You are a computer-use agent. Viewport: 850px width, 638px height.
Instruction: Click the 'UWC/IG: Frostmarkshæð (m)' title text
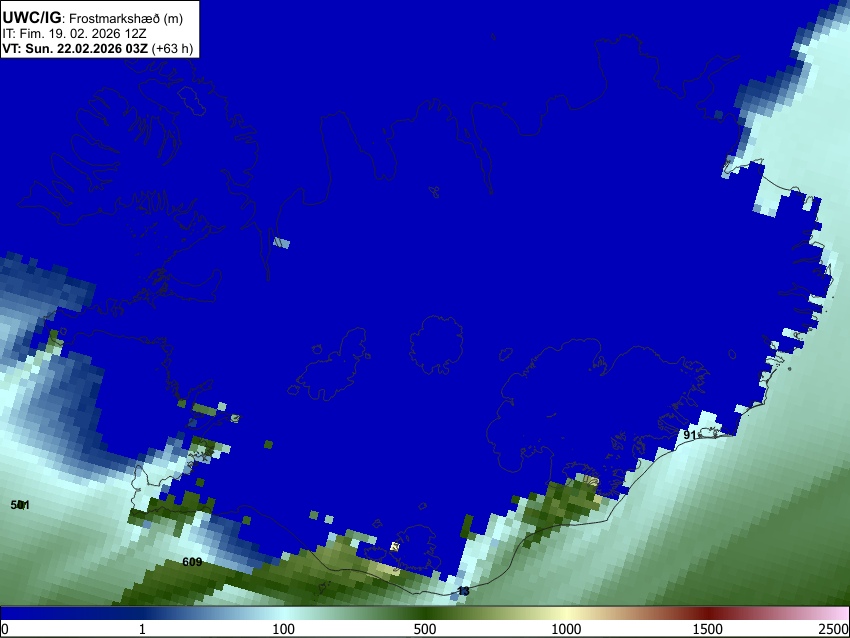(x=93, y=18)
